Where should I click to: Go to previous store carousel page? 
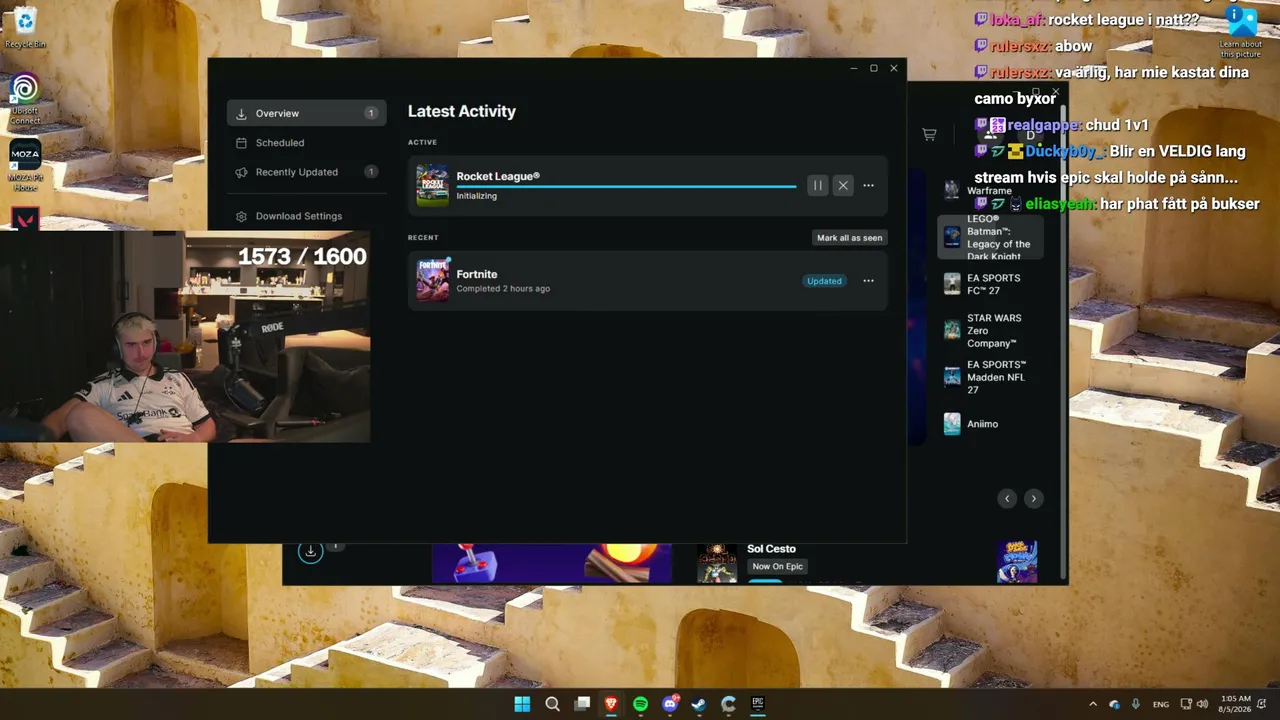pos(1007,498)
